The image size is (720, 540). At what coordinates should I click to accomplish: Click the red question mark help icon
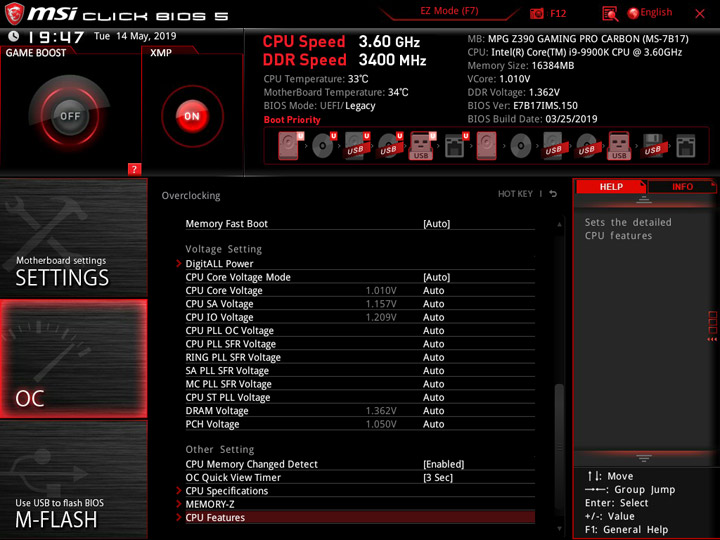click(134, 169)
